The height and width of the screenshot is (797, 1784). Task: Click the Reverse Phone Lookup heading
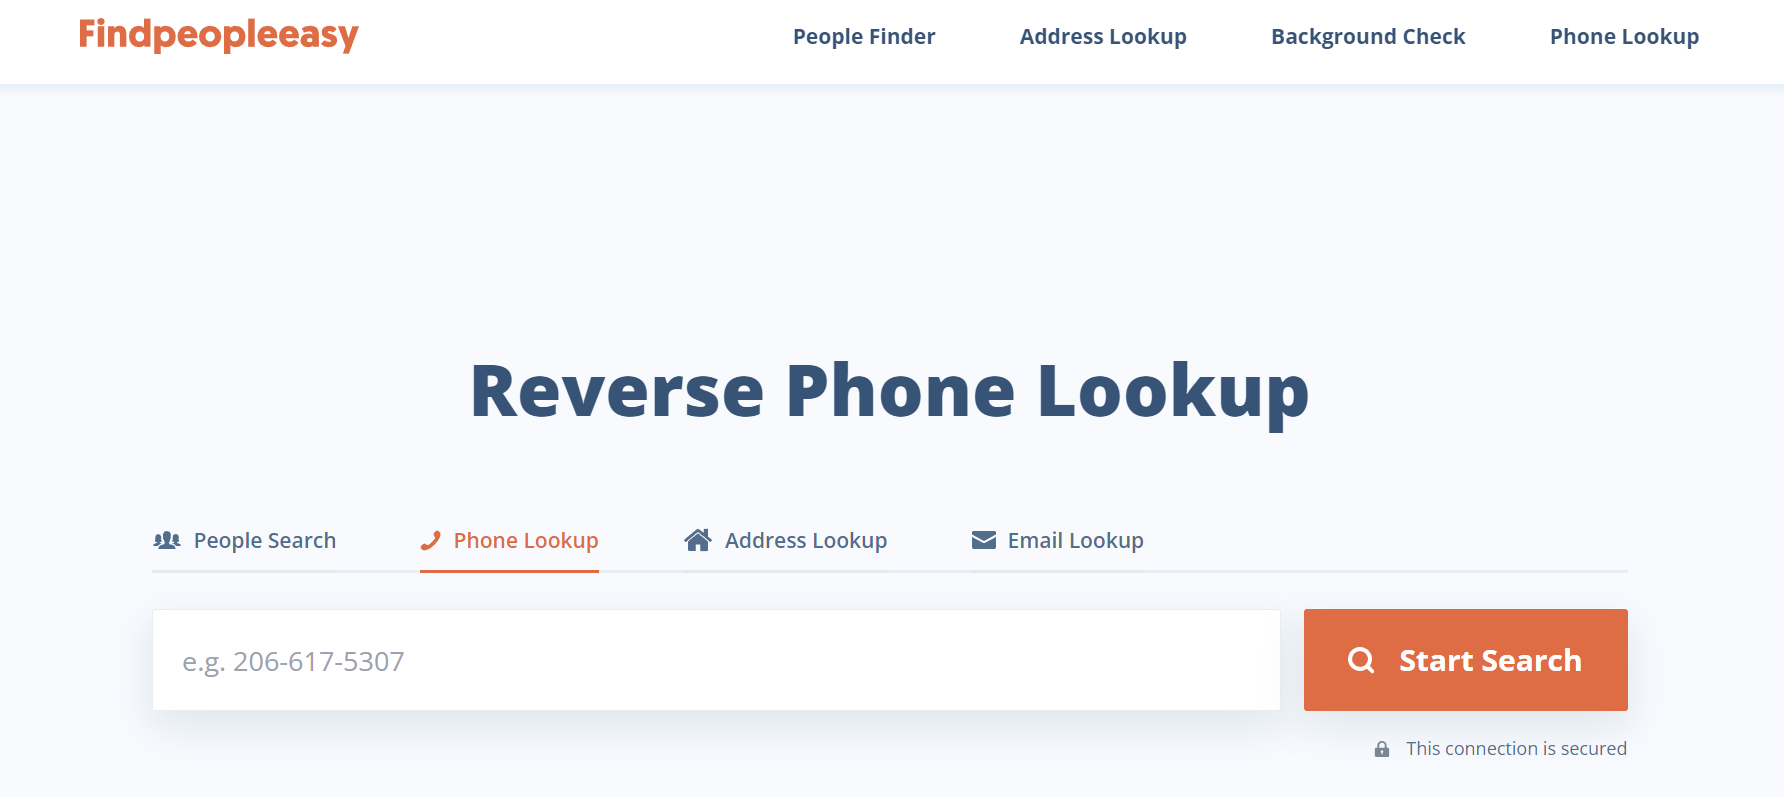coord(890,392)
